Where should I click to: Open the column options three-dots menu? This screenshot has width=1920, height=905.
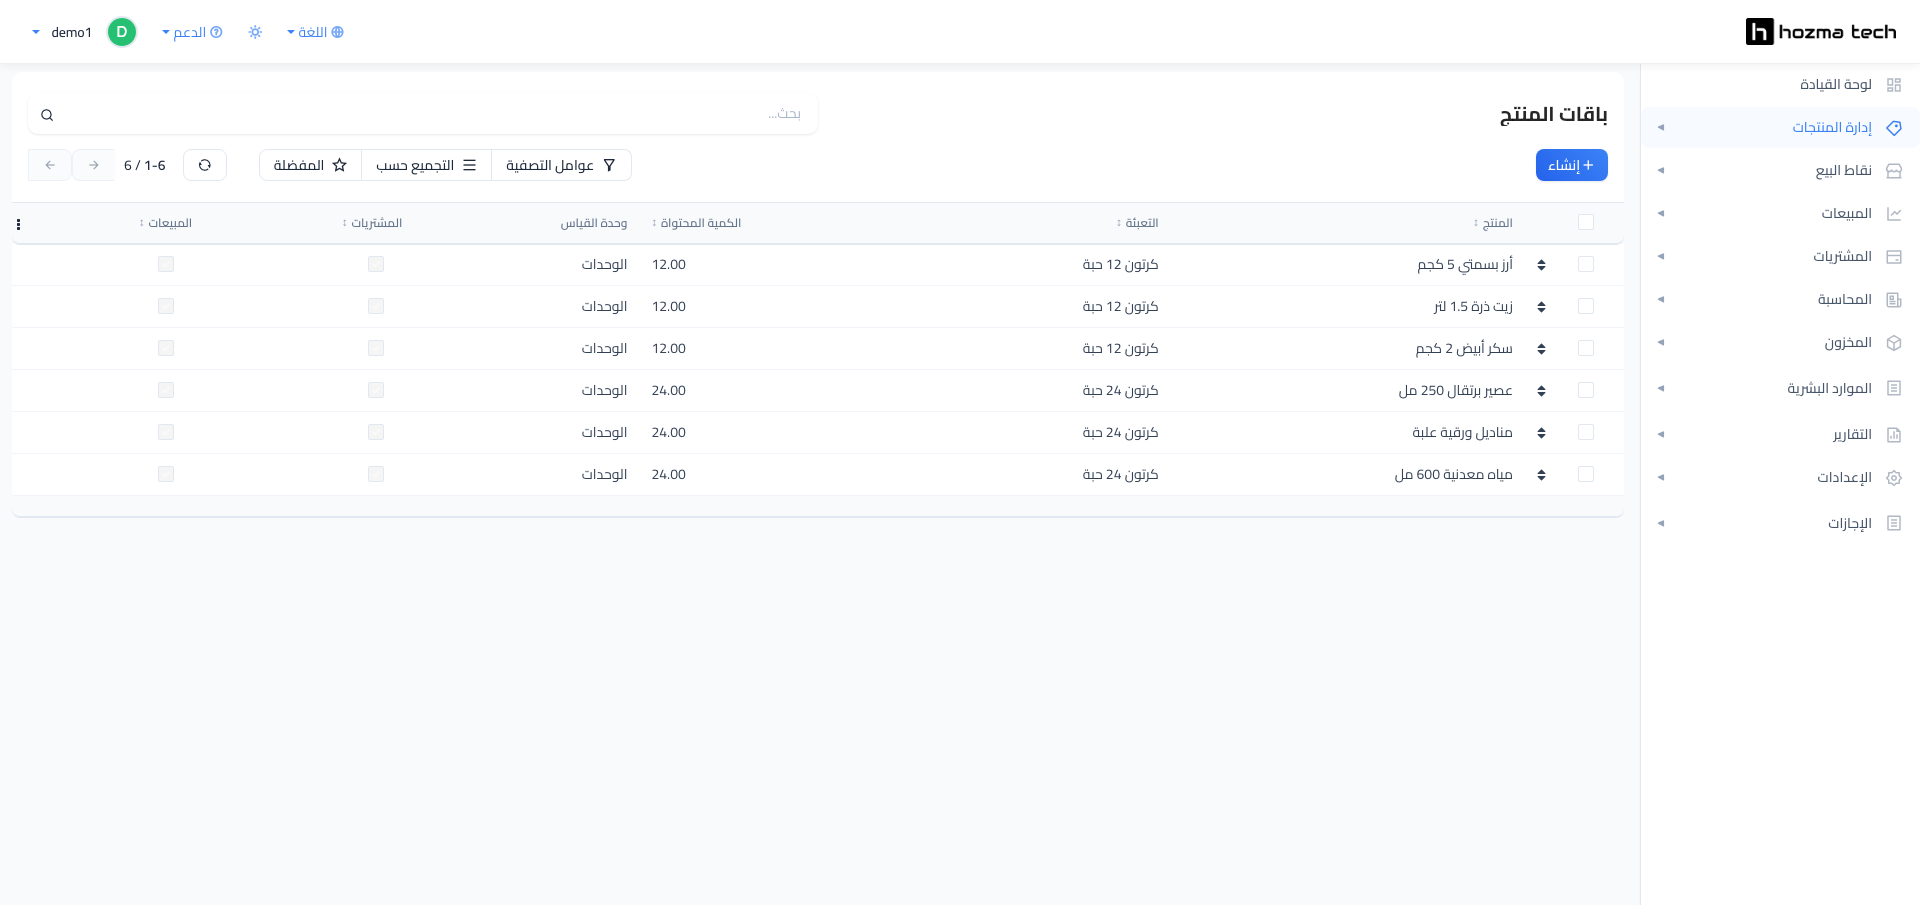(x=18, y=224)
